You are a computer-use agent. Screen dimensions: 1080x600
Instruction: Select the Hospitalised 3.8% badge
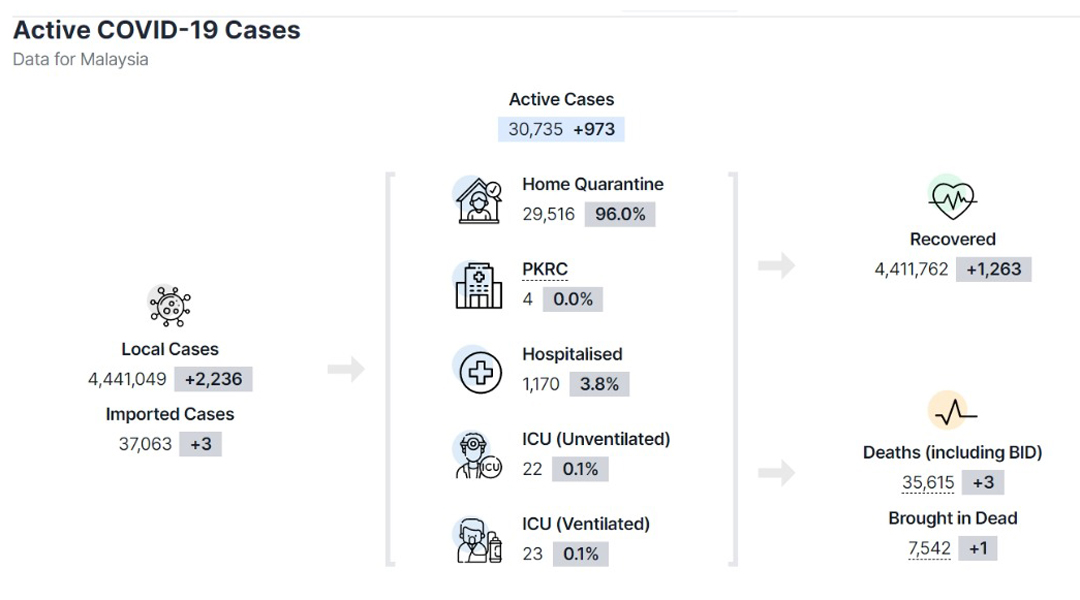(x=599, y=384)
